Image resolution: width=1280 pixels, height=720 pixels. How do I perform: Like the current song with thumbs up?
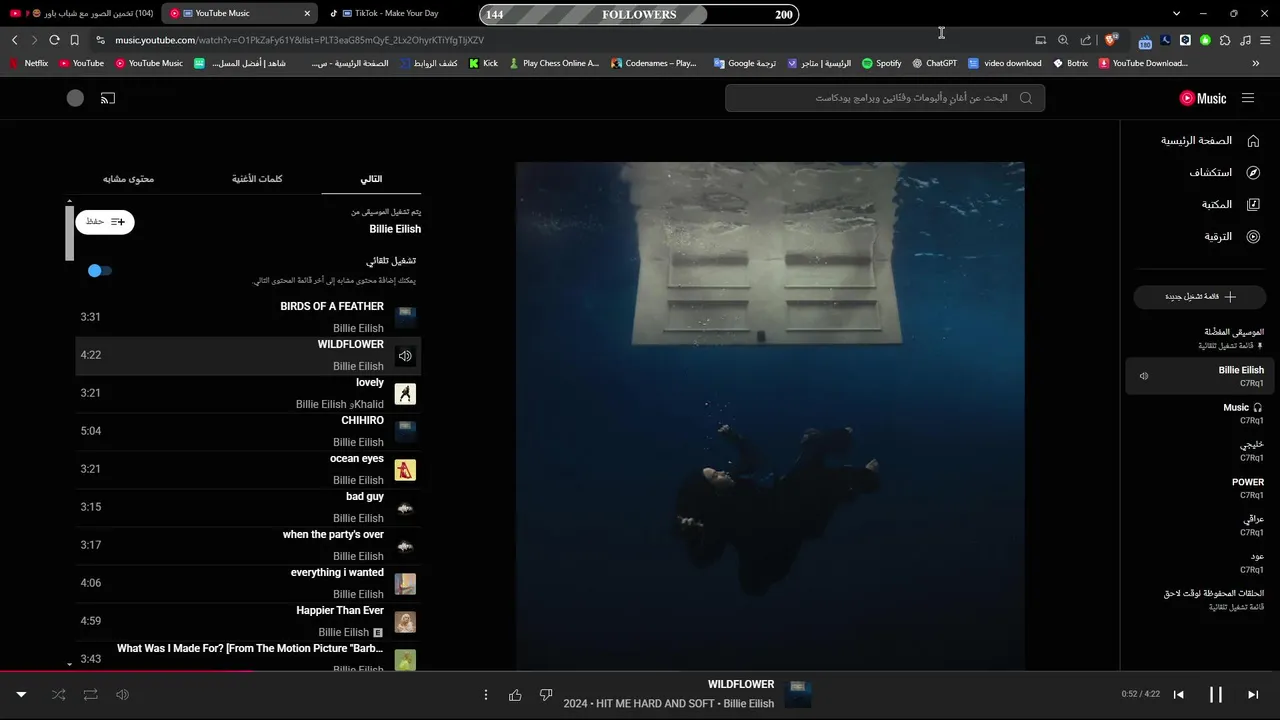tap(515, 695)
